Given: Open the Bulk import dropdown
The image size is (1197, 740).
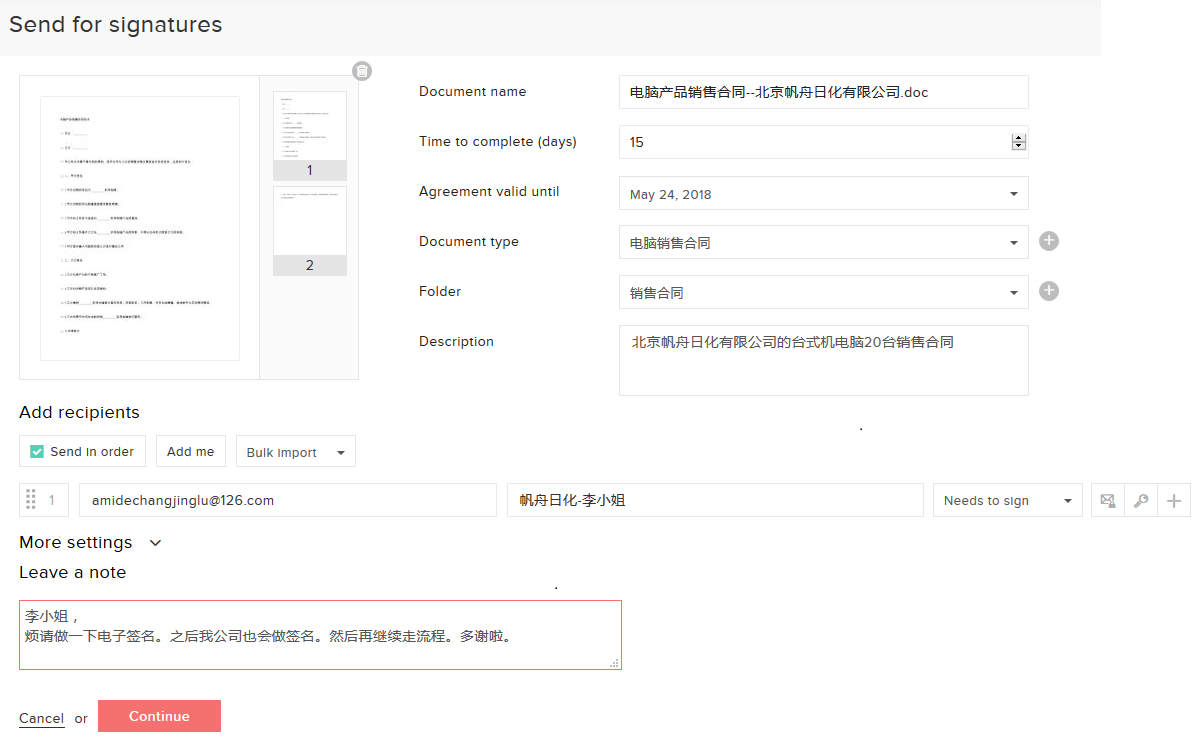Looking at the screenshot, I should [296, 451].
